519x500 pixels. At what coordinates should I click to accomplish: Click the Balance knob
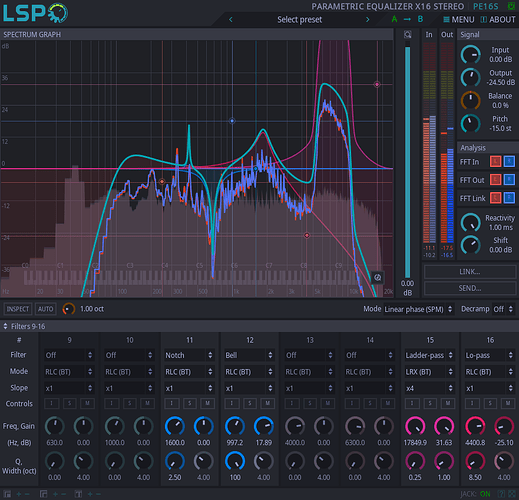(x=470, y=100)
